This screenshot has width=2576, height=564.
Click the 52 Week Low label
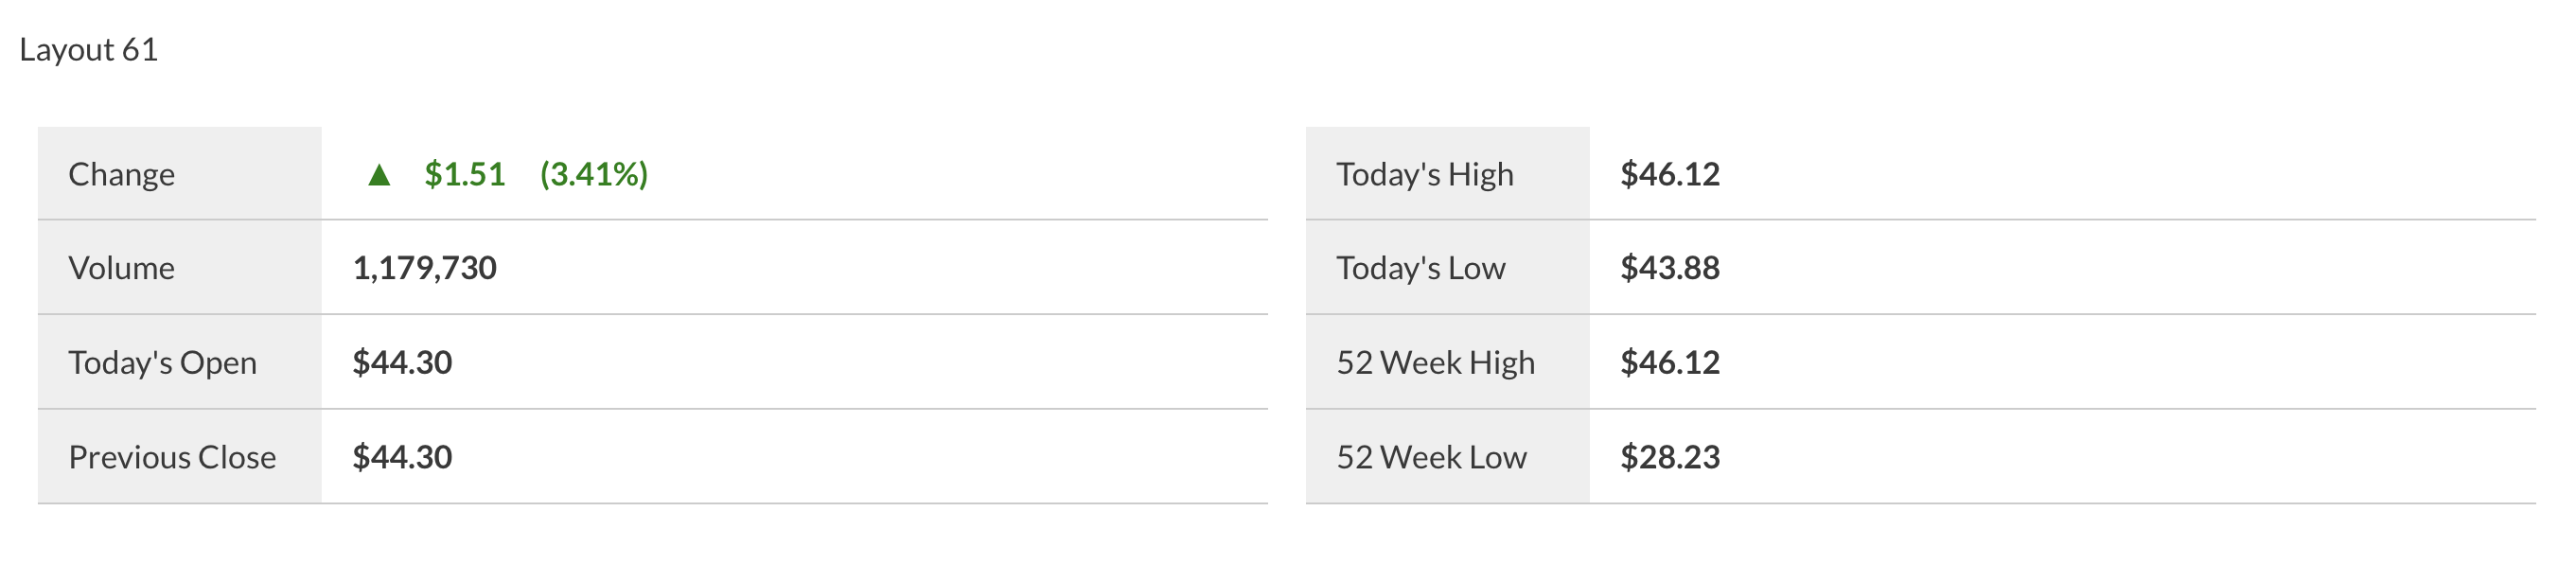click(x=1431, y=457)
